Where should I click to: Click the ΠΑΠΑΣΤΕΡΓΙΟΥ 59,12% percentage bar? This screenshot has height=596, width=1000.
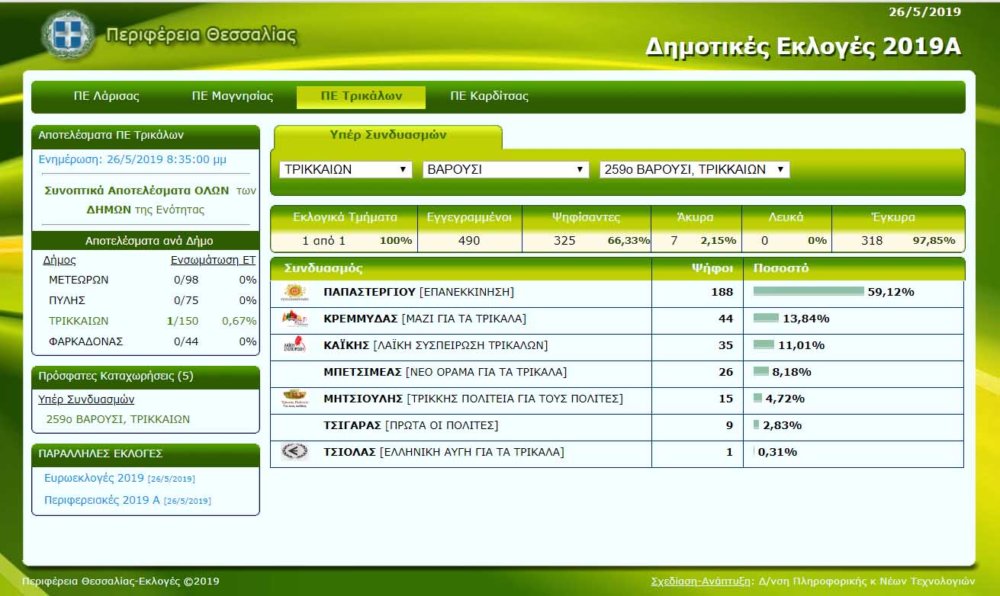tap(808, 292)
